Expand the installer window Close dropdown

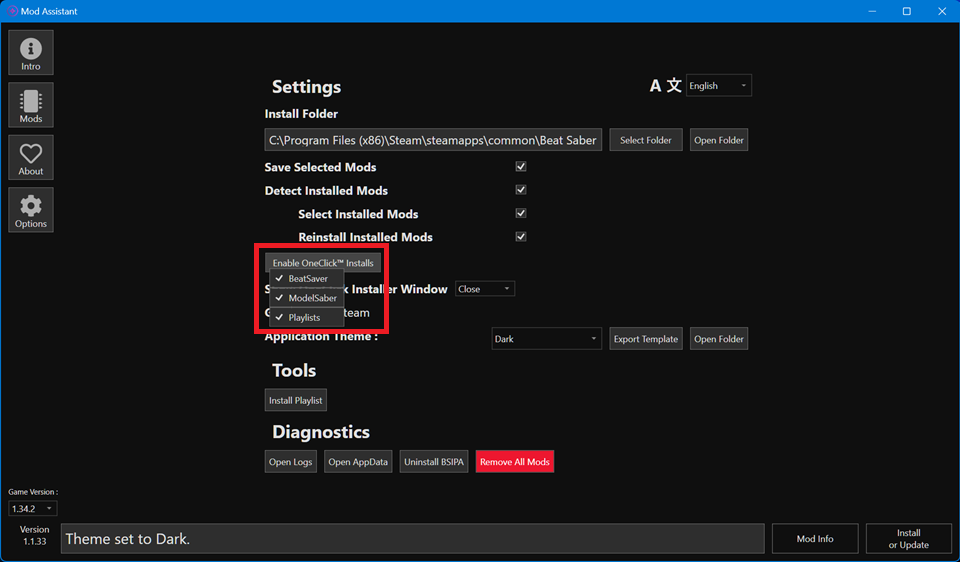click(x=485, y=289)
